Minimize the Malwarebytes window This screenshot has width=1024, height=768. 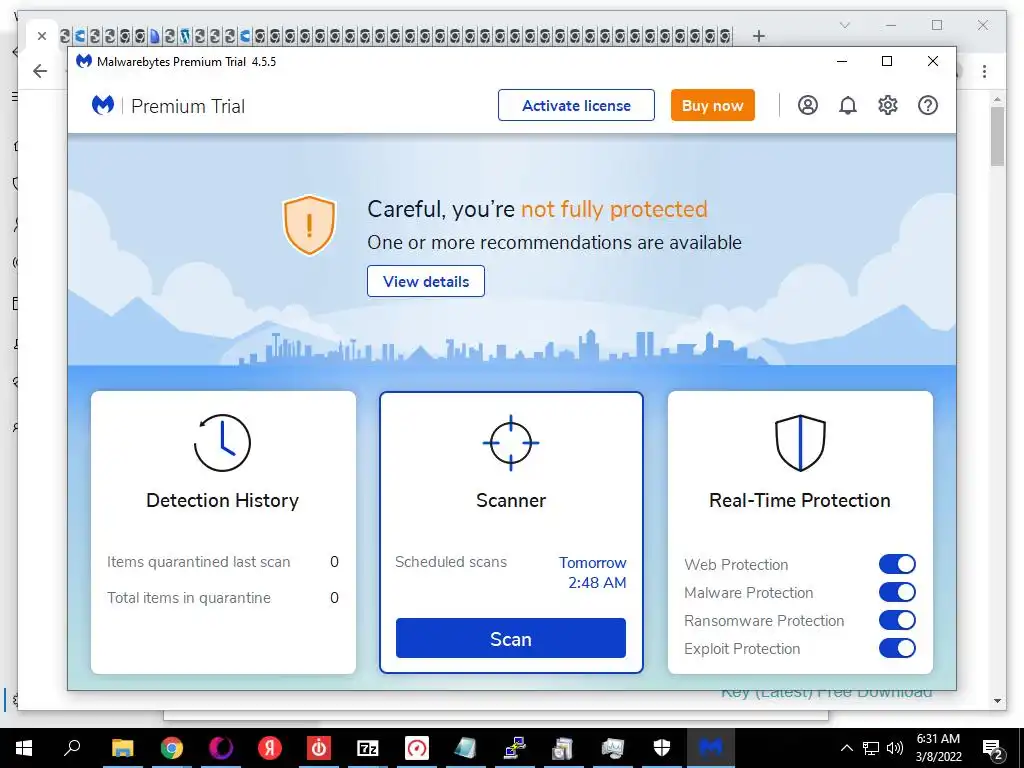(x=842, y=61)
